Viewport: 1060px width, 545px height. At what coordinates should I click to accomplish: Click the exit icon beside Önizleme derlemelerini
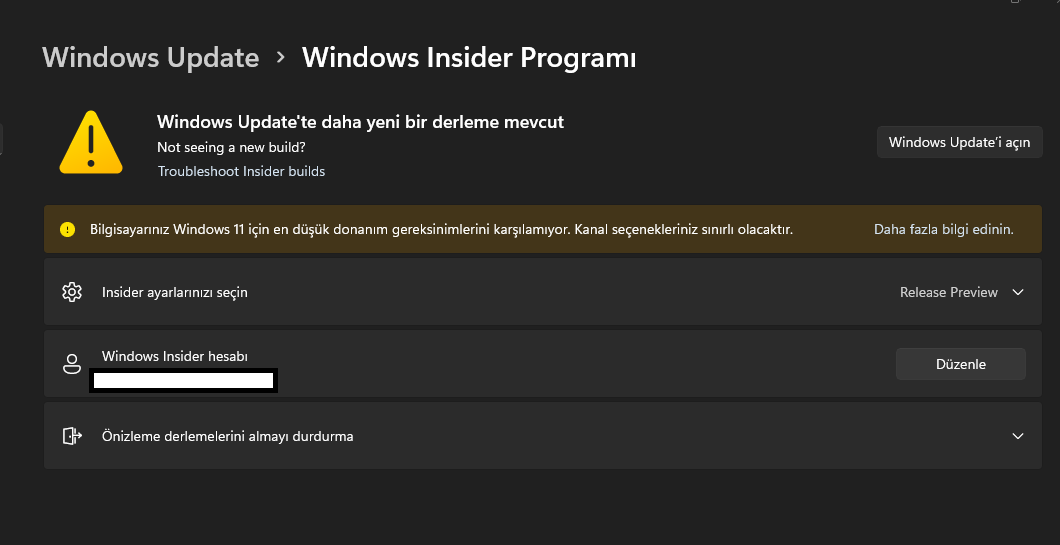click(x=71, y=436)
